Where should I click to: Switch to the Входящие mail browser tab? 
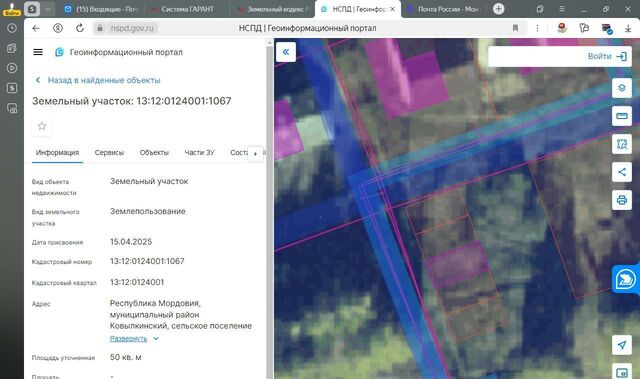tap(102, 9)
